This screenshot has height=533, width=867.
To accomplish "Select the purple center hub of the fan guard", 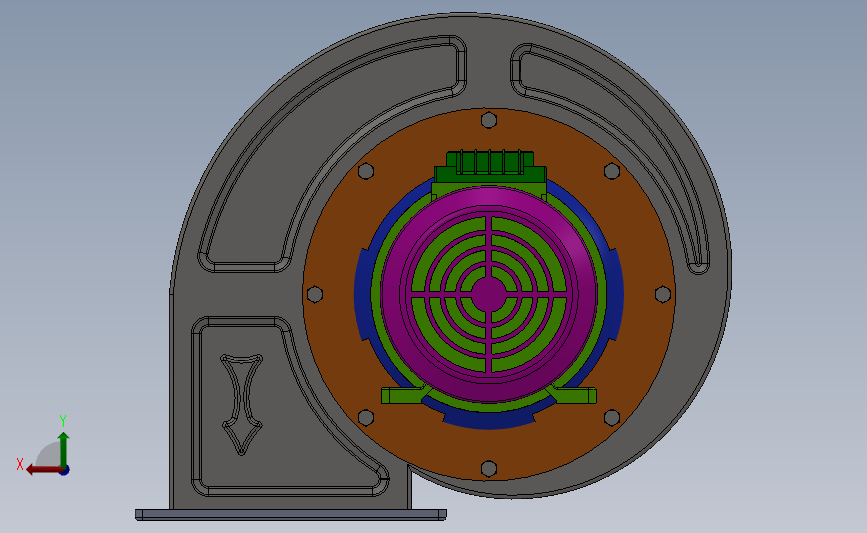I will pos(488,294).
